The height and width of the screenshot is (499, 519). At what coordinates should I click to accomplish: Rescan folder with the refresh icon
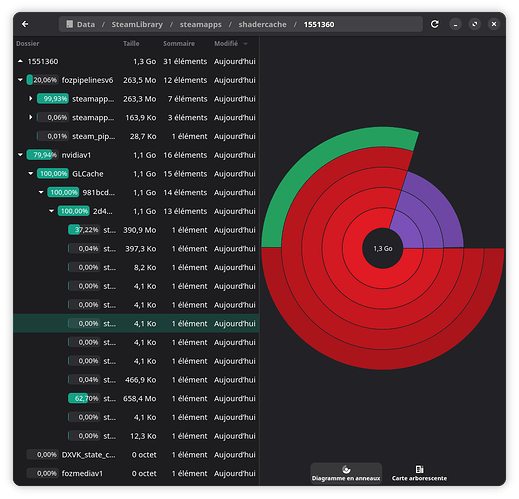click(x=434, y=24)
